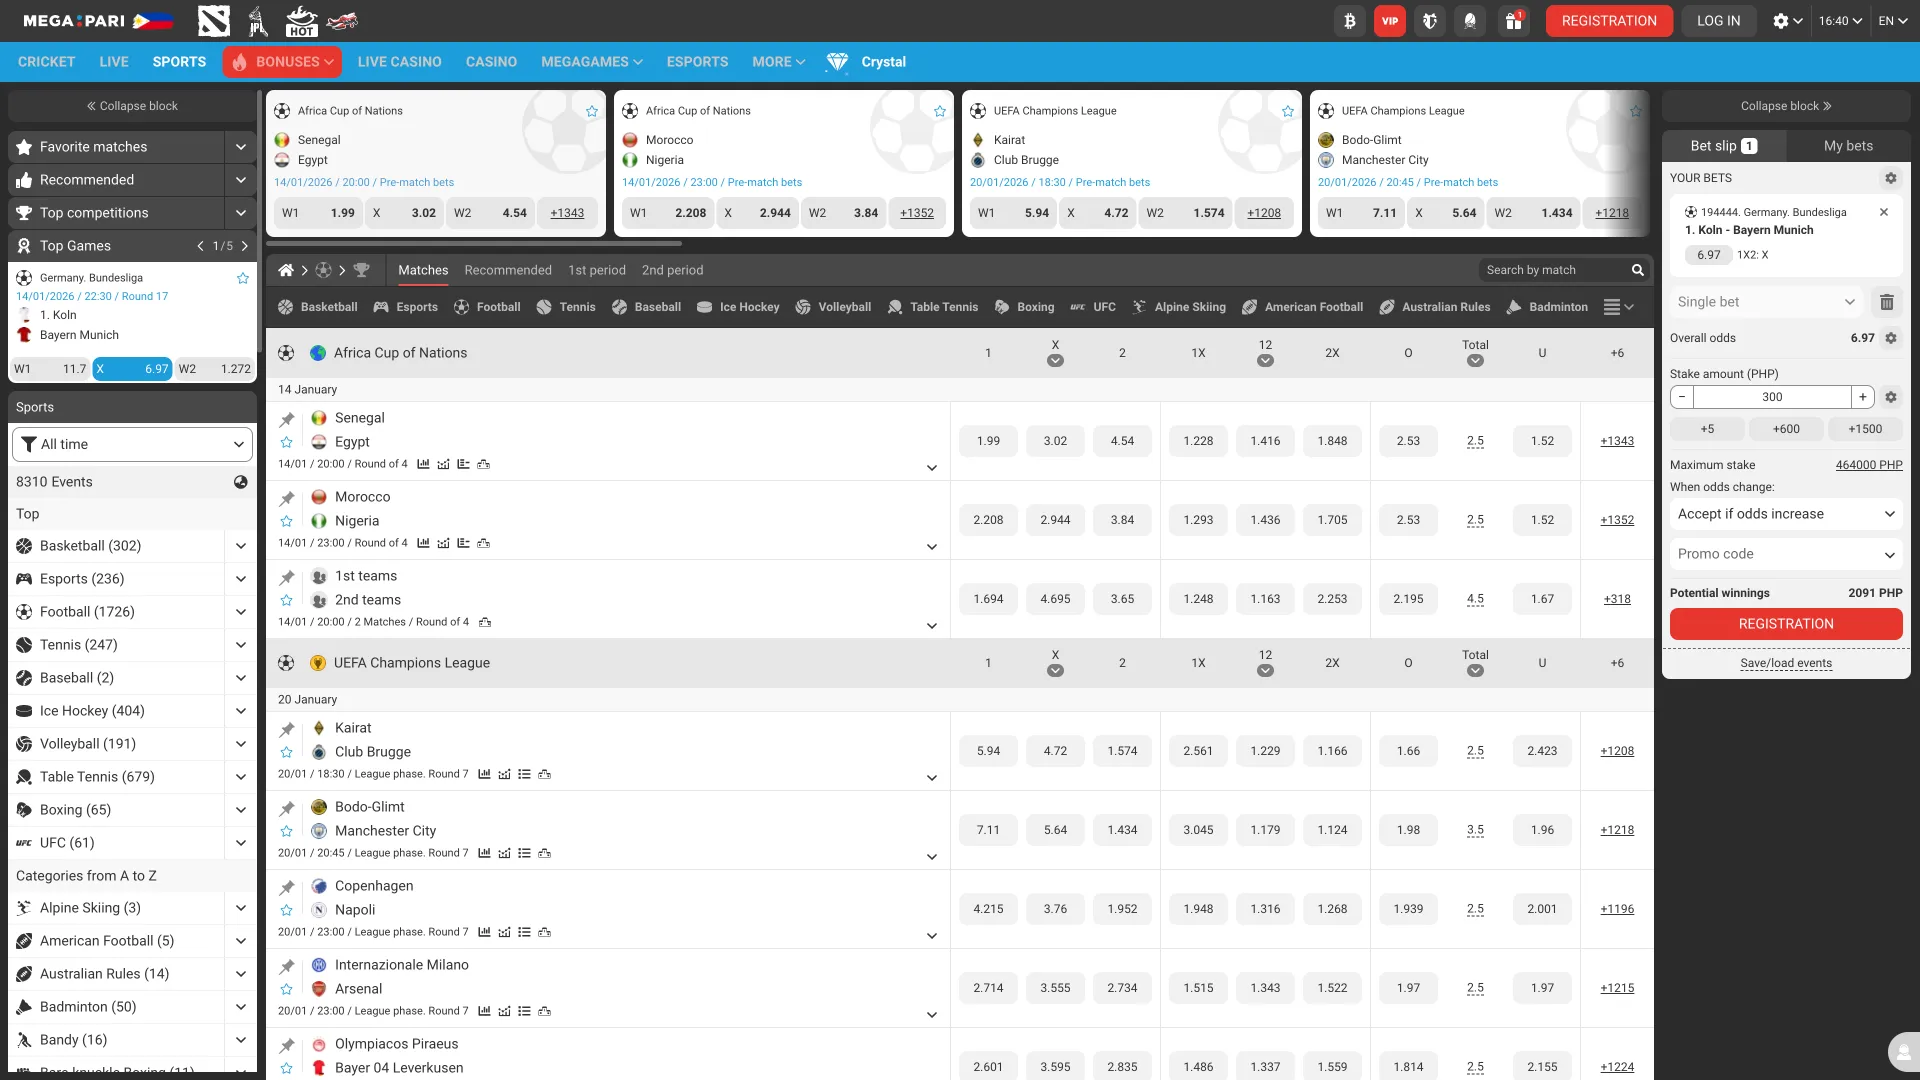
Task: Click the Save/load events link
Action: pos(1786,663)
